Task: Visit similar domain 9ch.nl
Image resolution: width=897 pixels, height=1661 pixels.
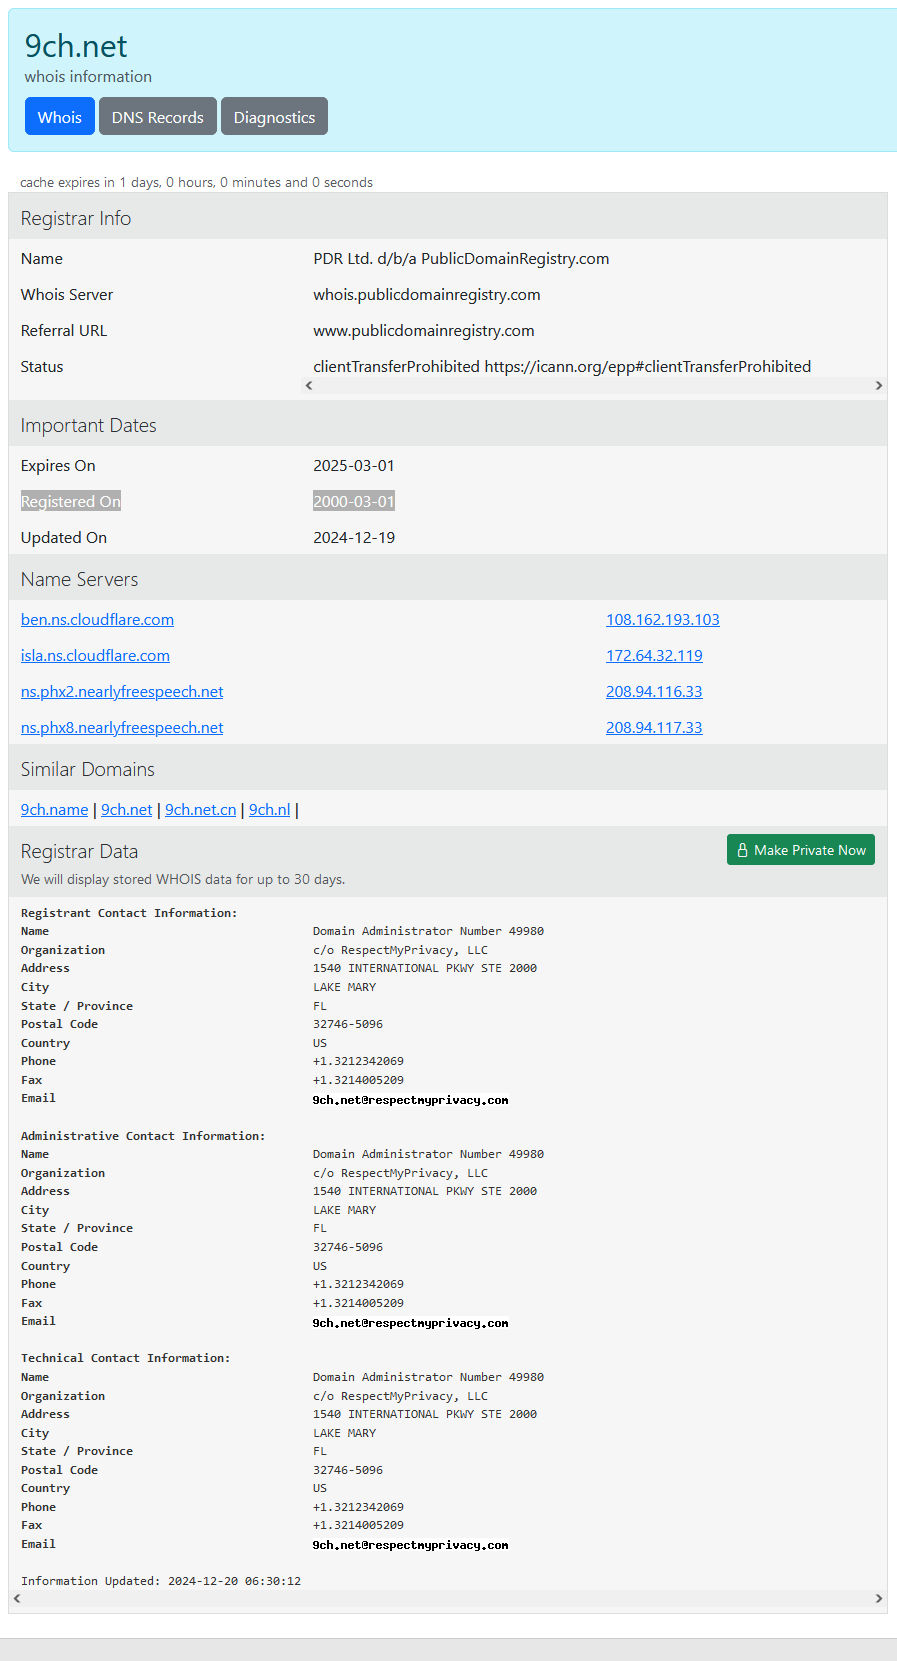Action: [269, 810]
